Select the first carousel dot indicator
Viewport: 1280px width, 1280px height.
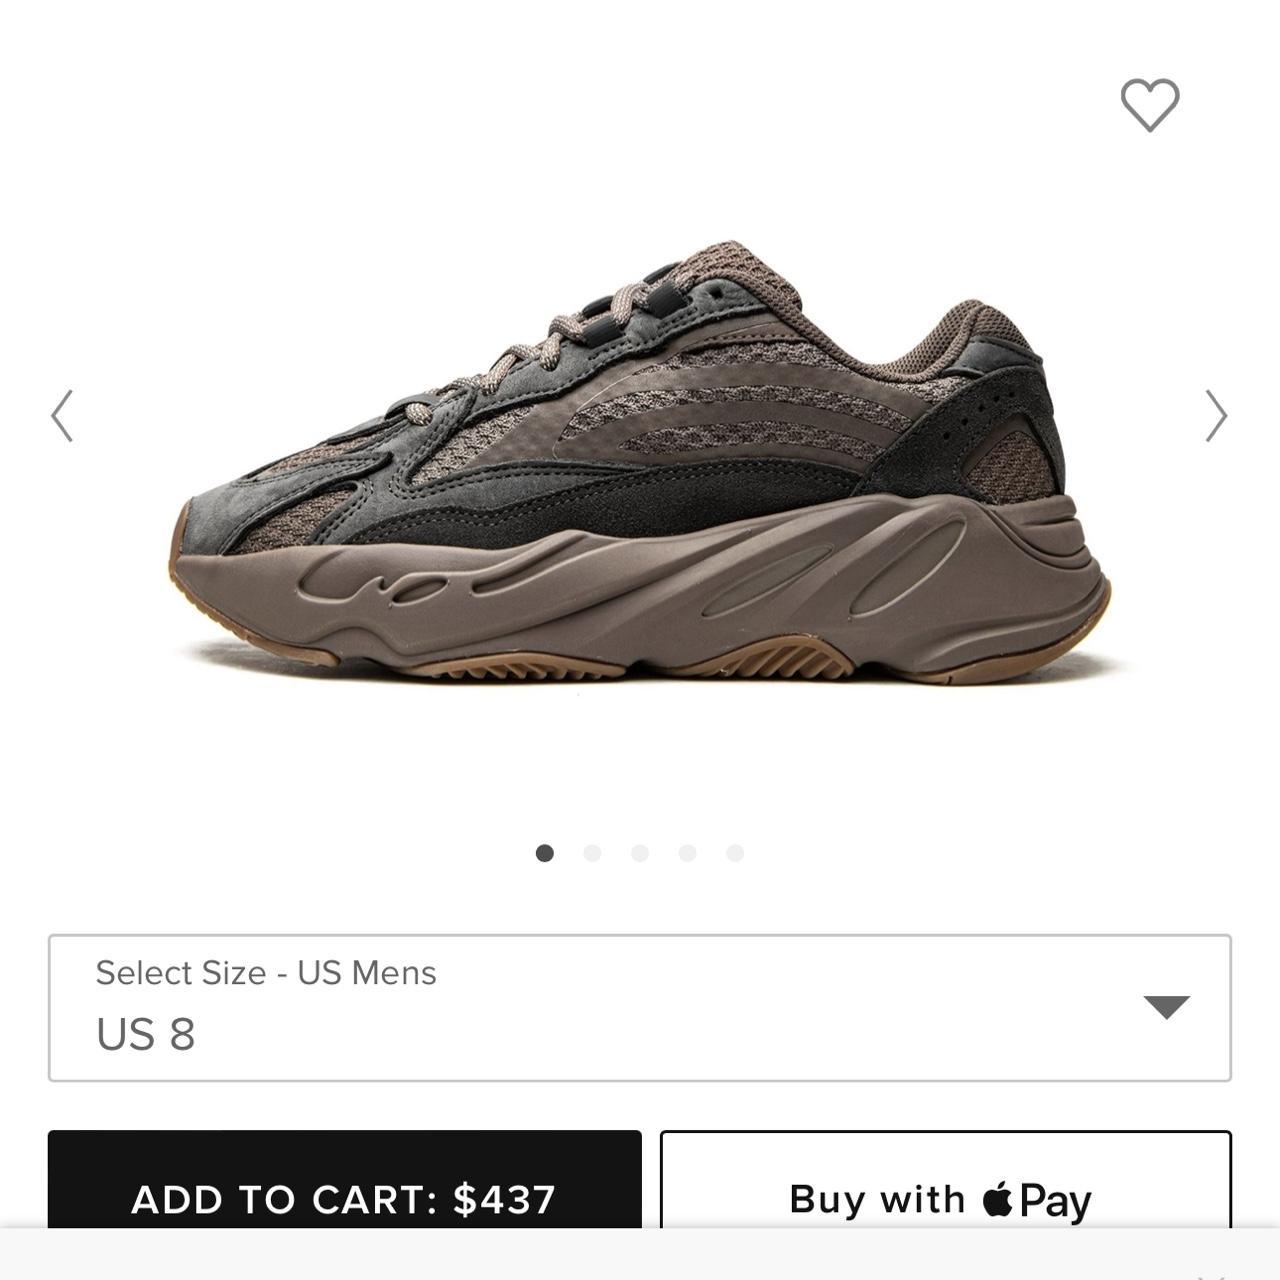click(545, 853)
